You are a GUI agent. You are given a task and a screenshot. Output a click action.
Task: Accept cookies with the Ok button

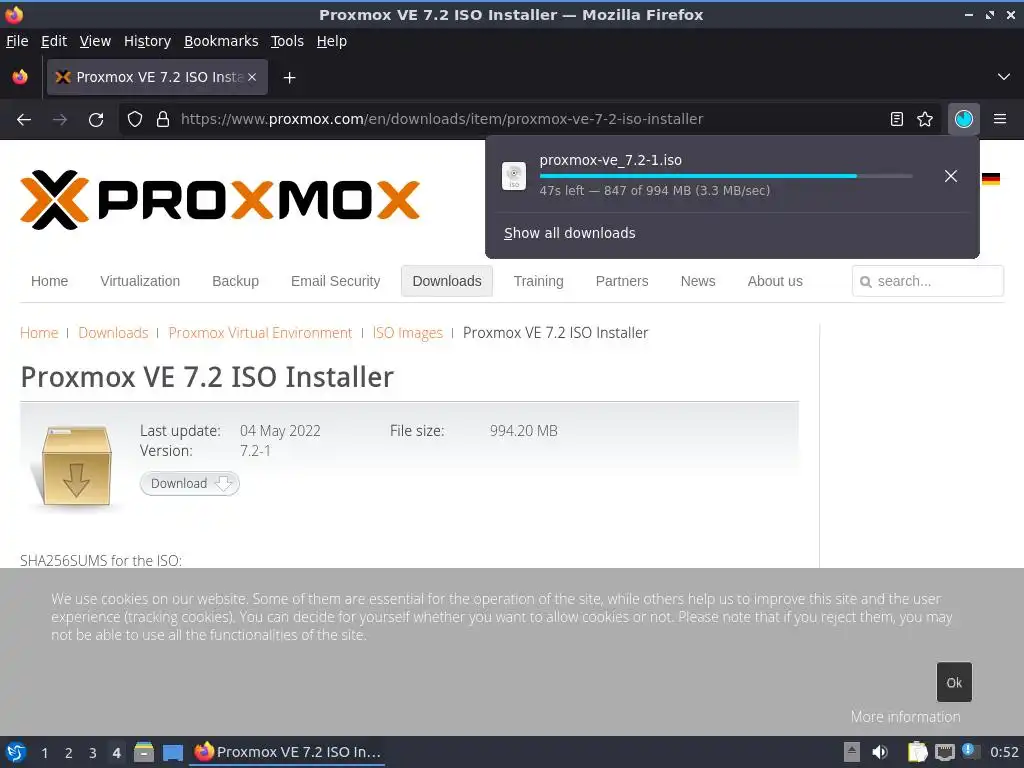(x=954, y=682)
